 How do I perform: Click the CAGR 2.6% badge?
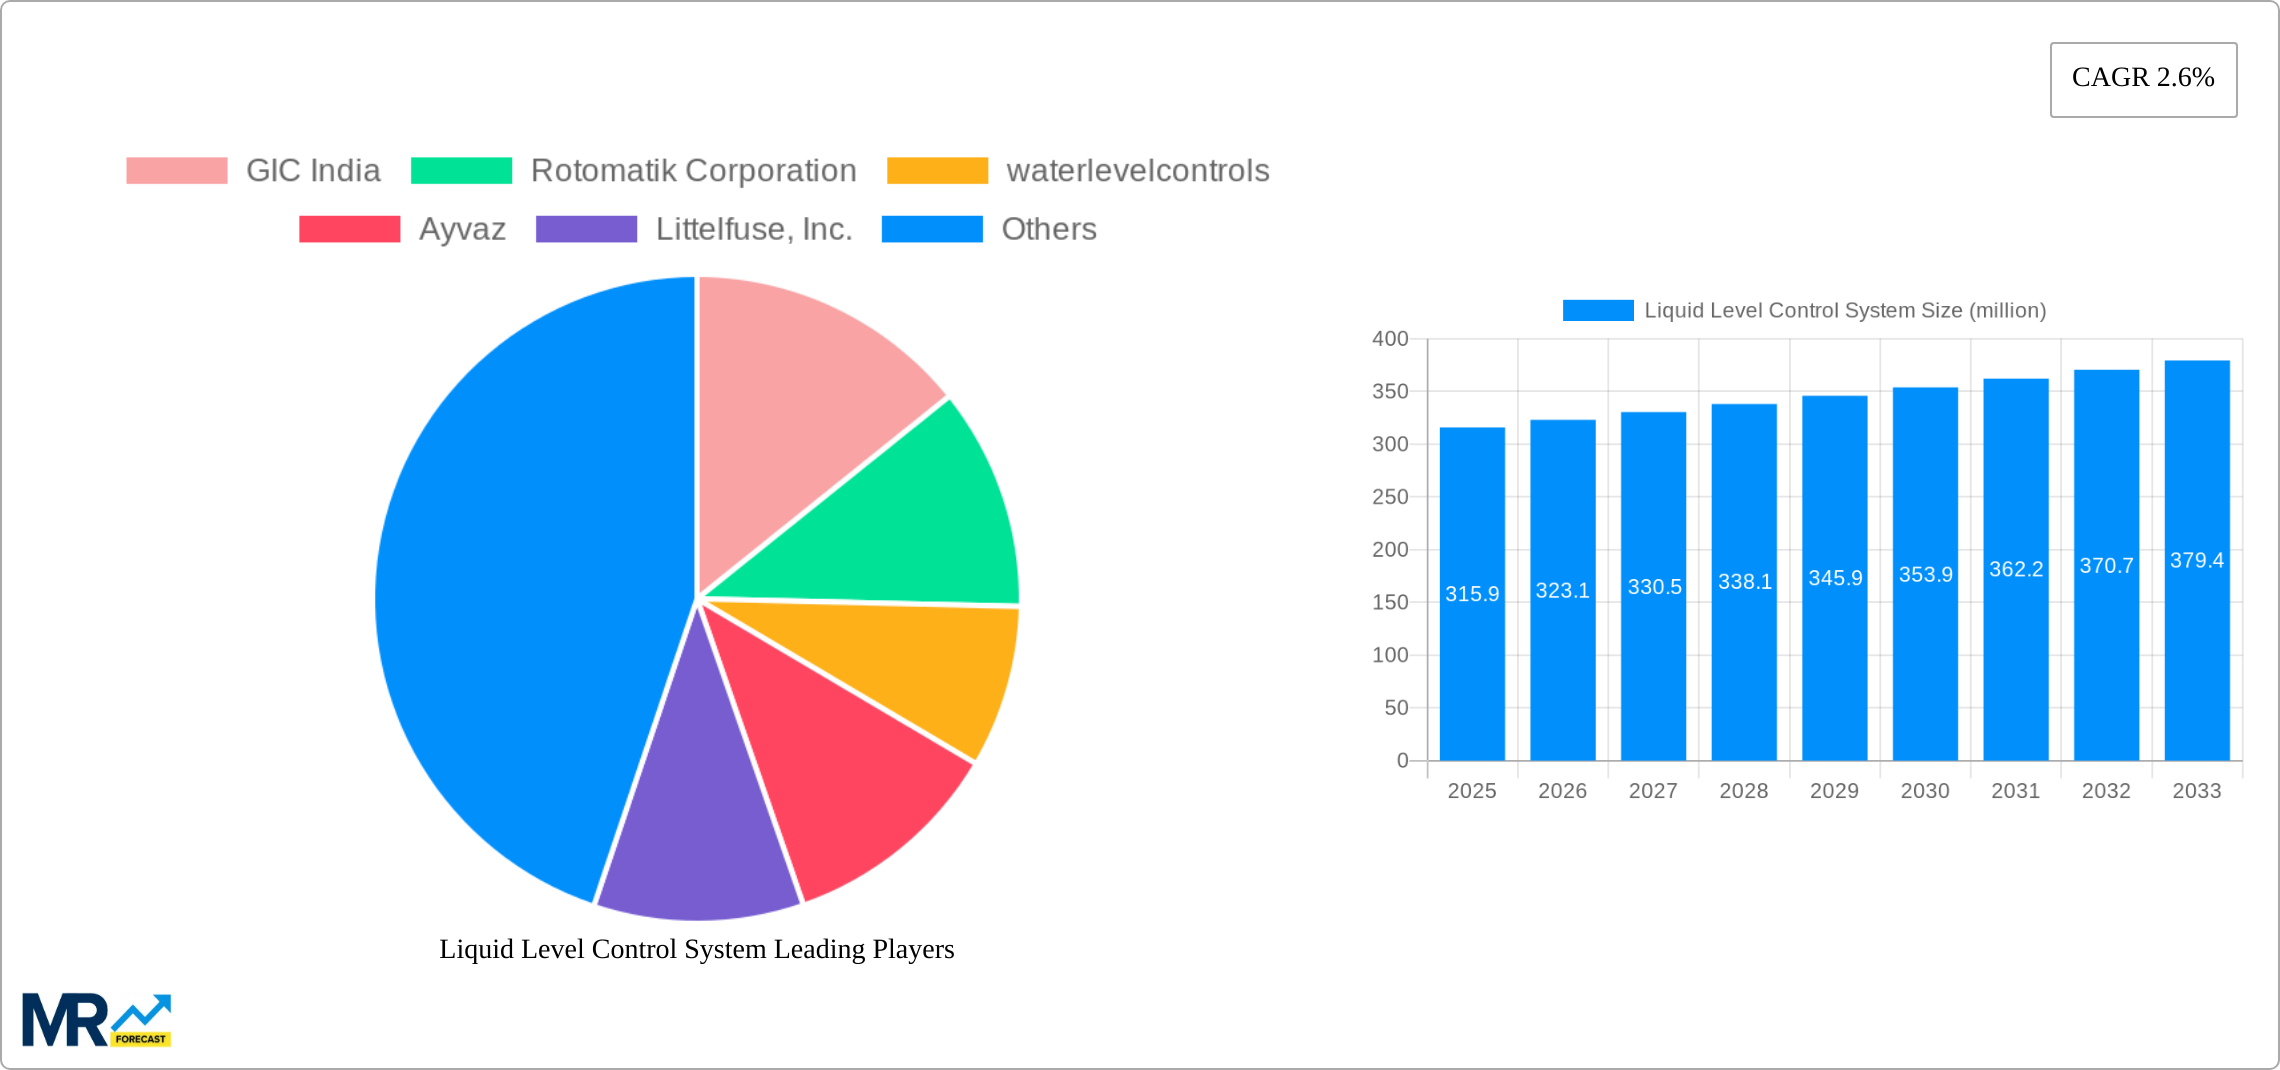[2142, 78]
